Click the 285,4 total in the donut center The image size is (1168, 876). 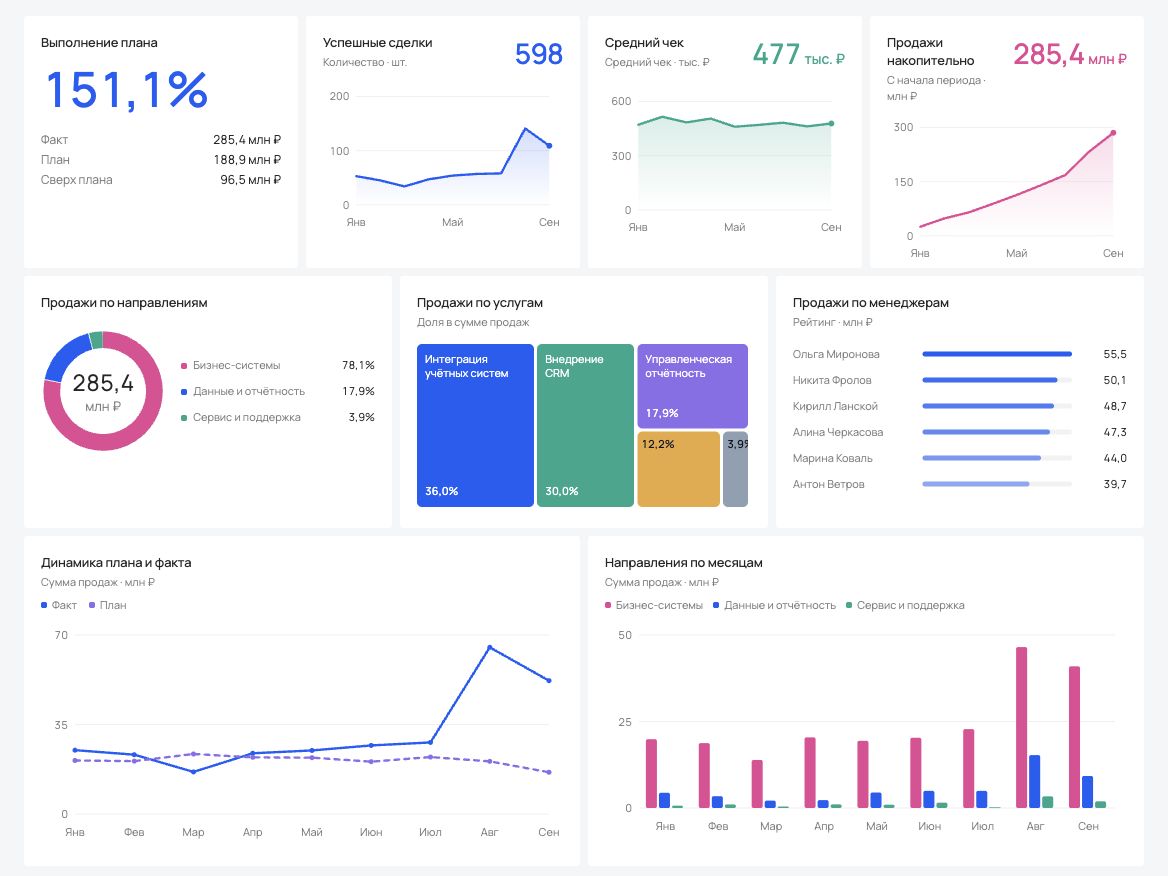pyautogui.click(x=103, y=383)
